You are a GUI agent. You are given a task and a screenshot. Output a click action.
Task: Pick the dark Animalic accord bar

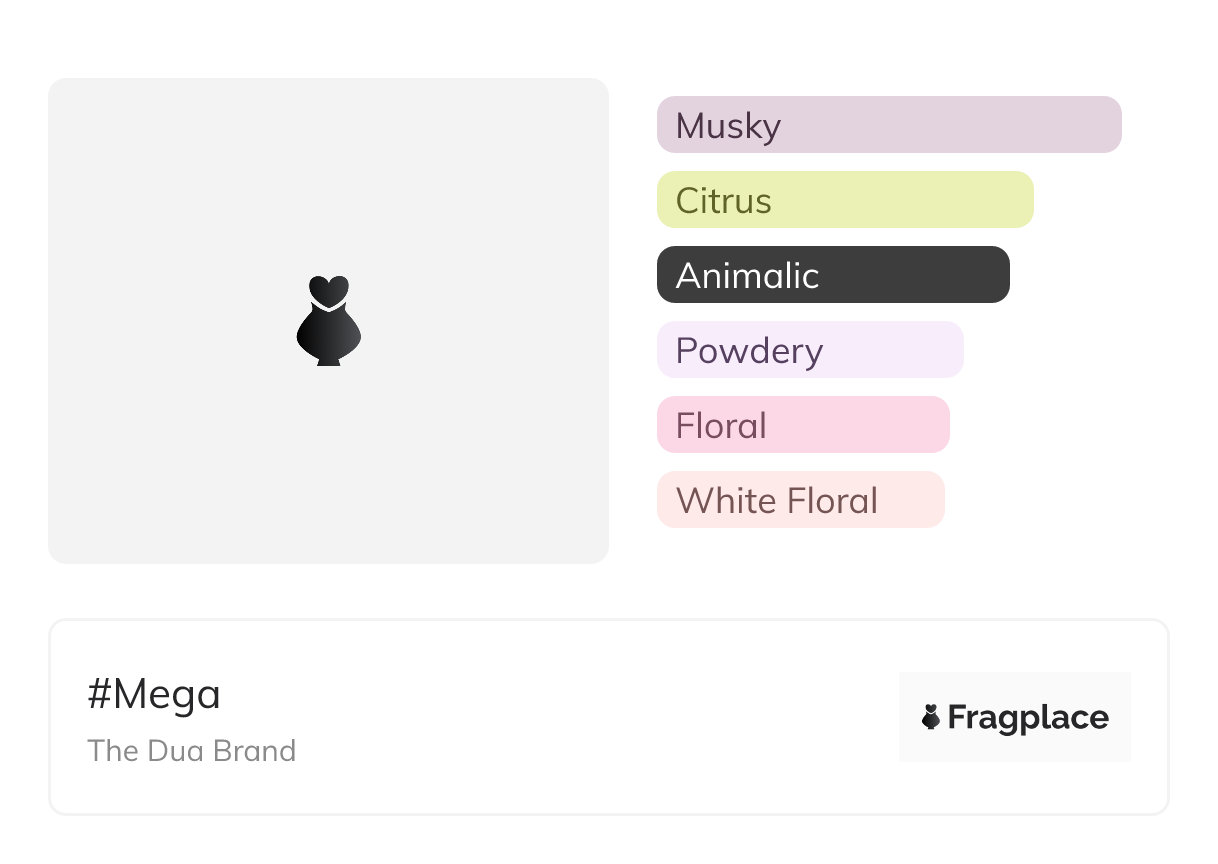[x=833, y=275]
